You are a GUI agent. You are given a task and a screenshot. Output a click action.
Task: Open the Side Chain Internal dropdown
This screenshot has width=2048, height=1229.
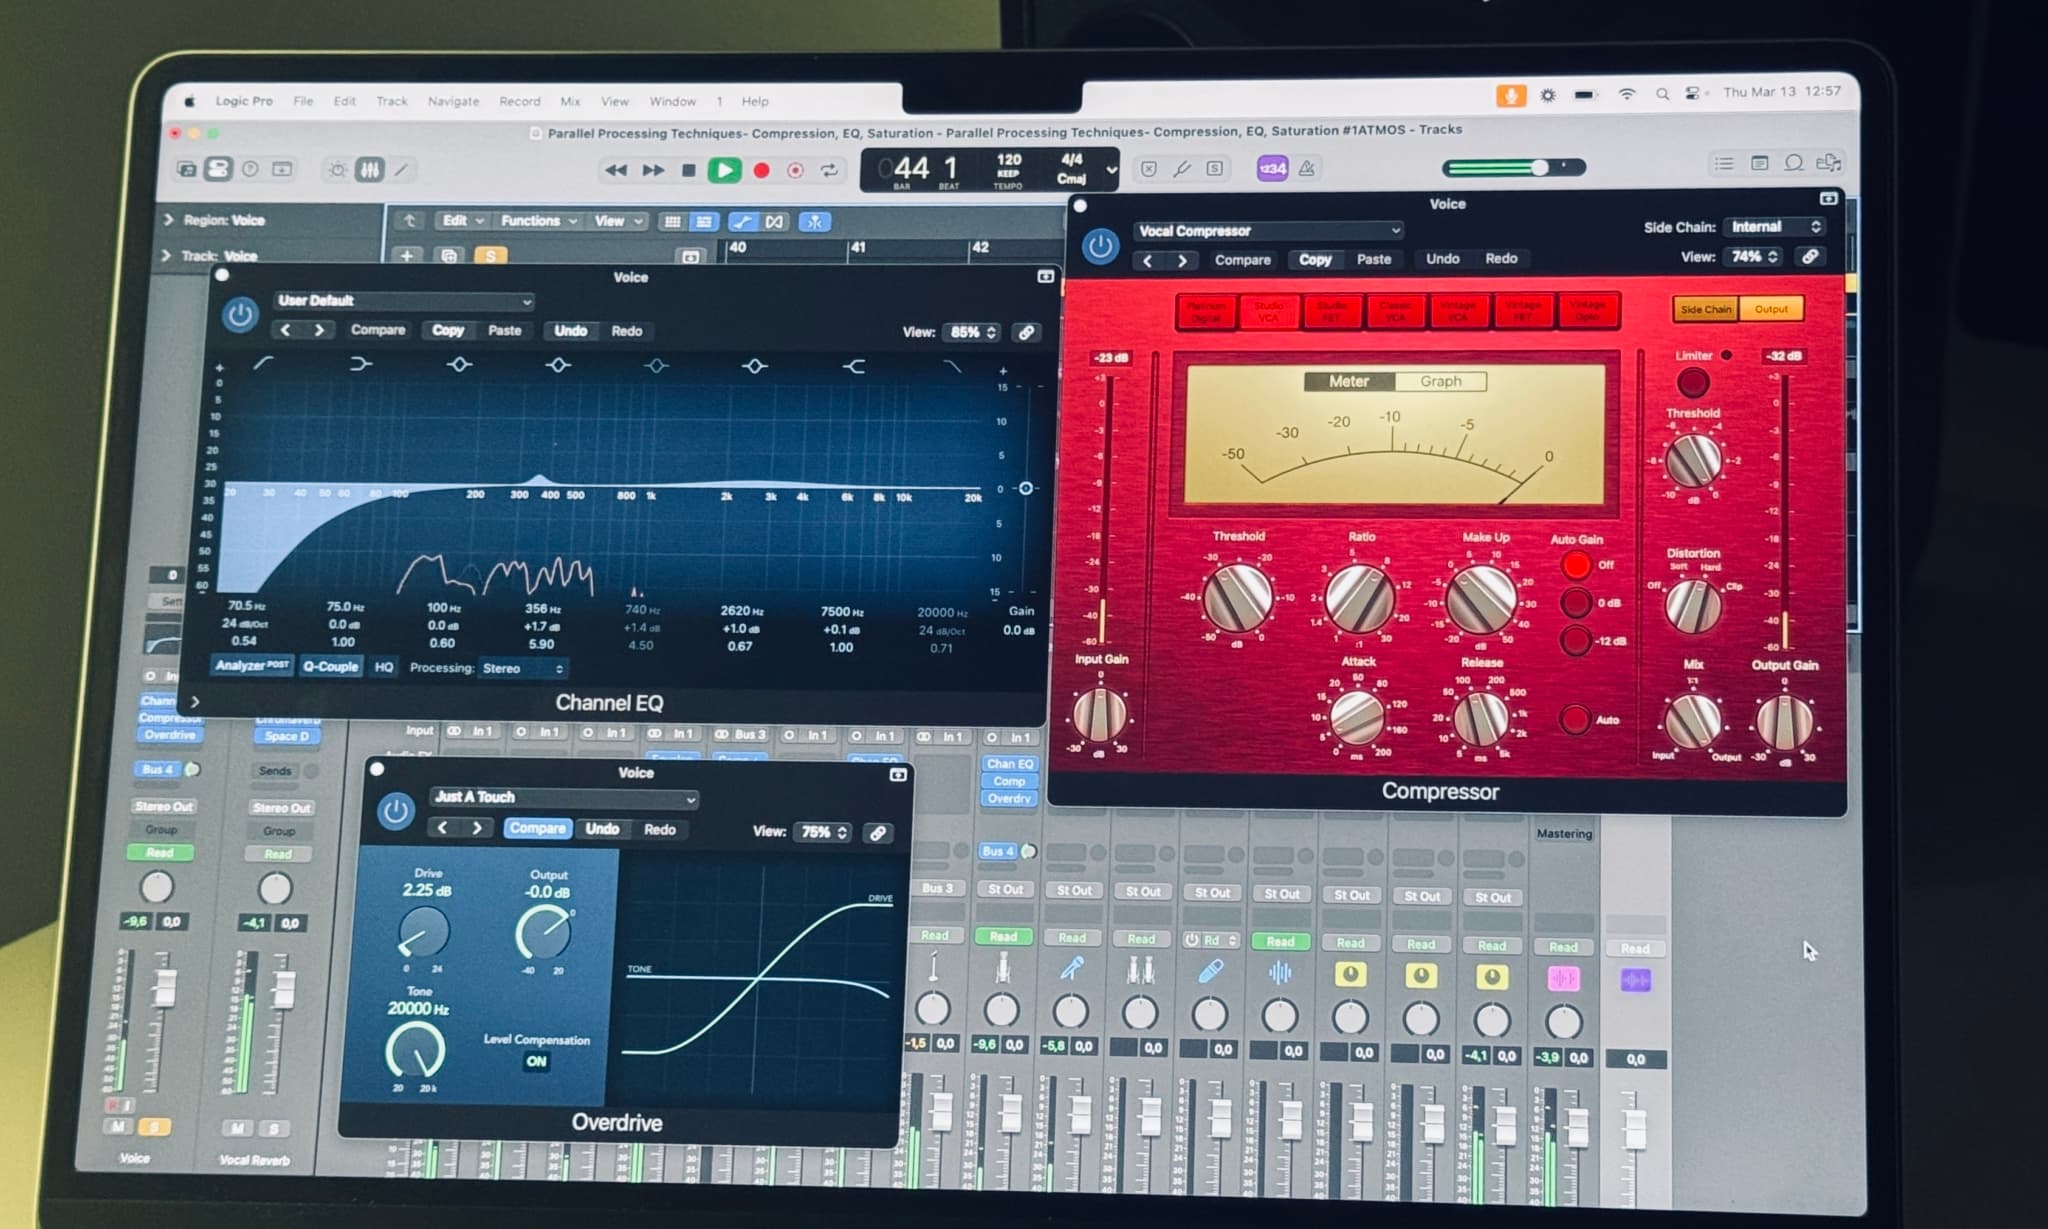pyautogui.click(x=1772, y=226)
